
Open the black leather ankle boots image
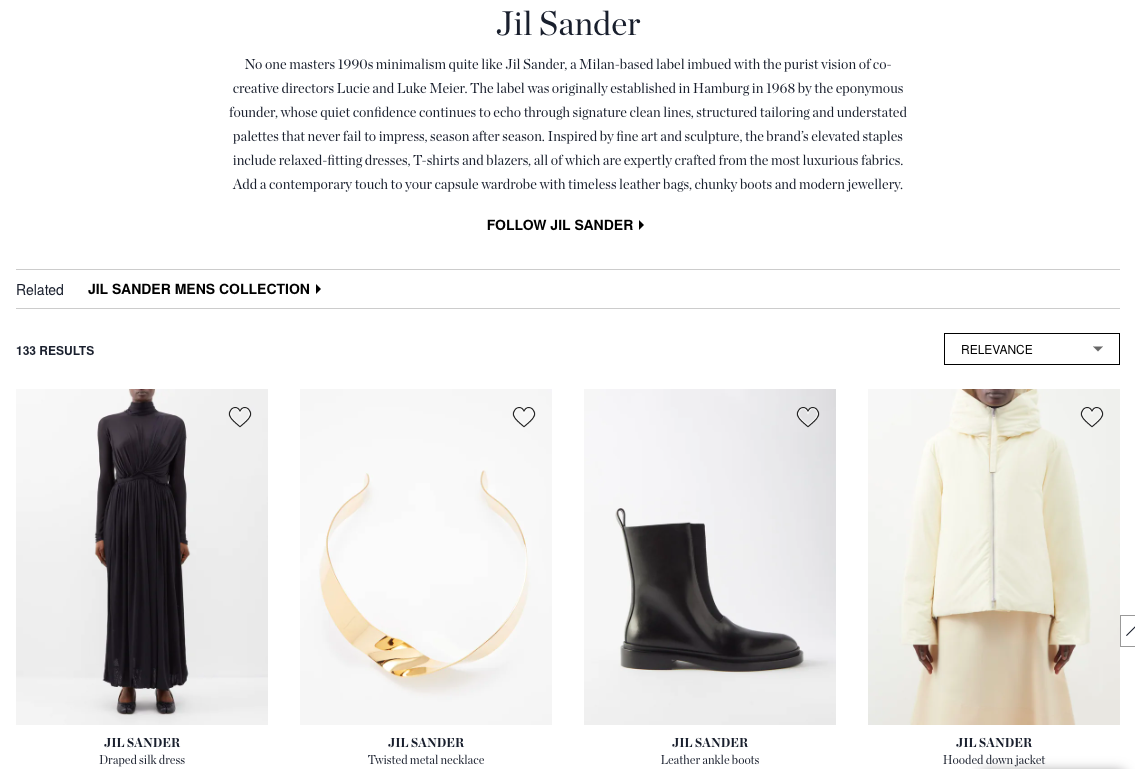tap(709, 557)
